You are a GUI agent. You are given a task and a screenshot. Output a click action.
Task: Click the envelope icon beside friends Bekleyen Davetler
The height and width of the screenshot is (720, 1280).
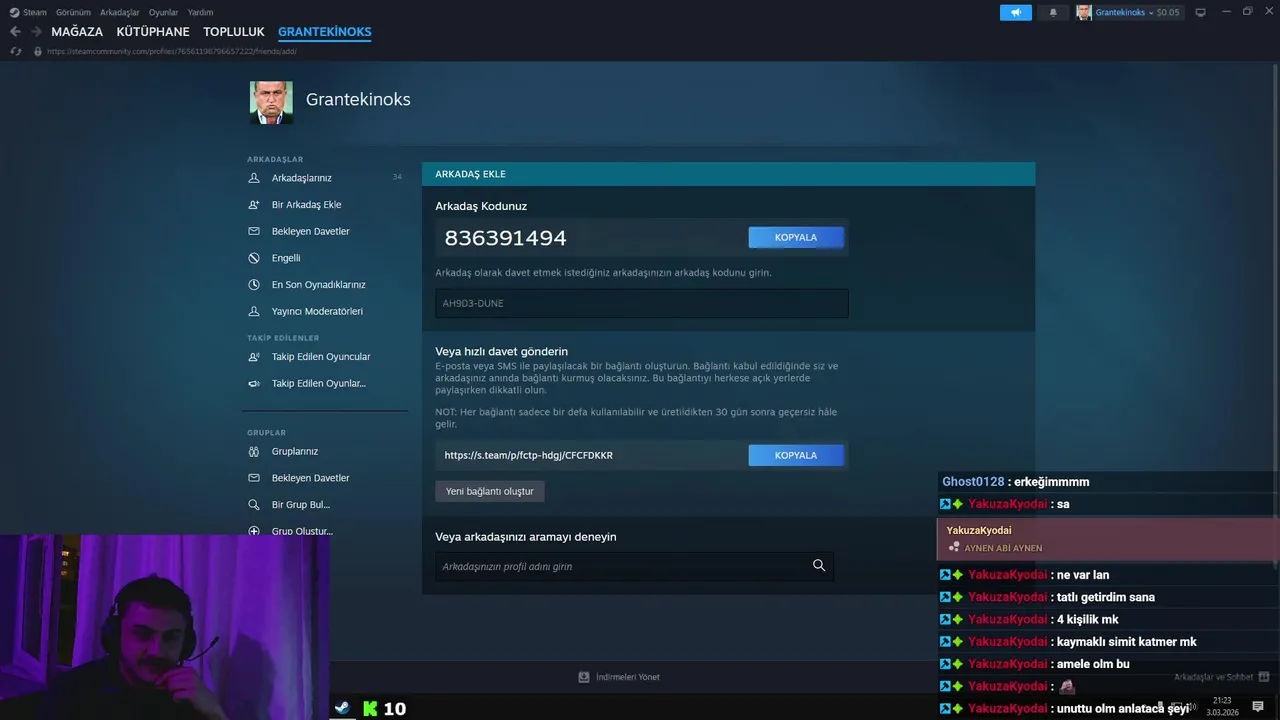[253, 231]
